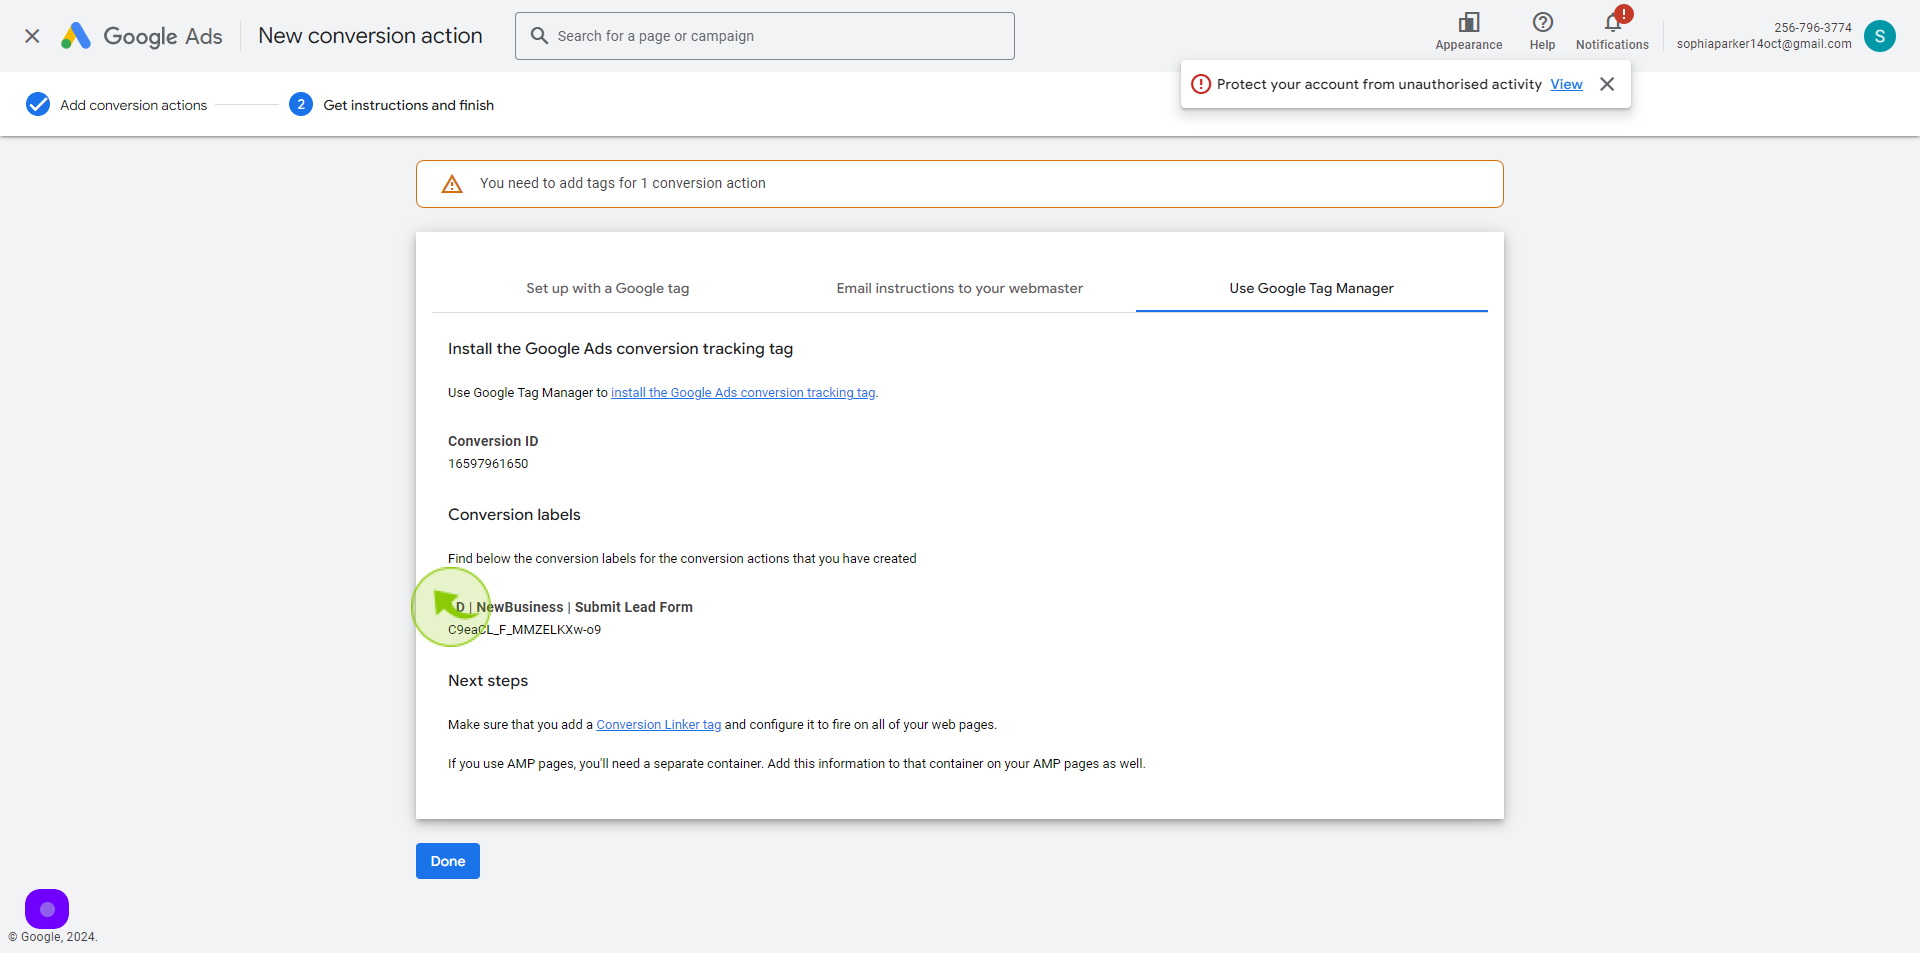Click the AMP pages separate container note
Viewport: 1920px width, 953px height.
(796, 764)
